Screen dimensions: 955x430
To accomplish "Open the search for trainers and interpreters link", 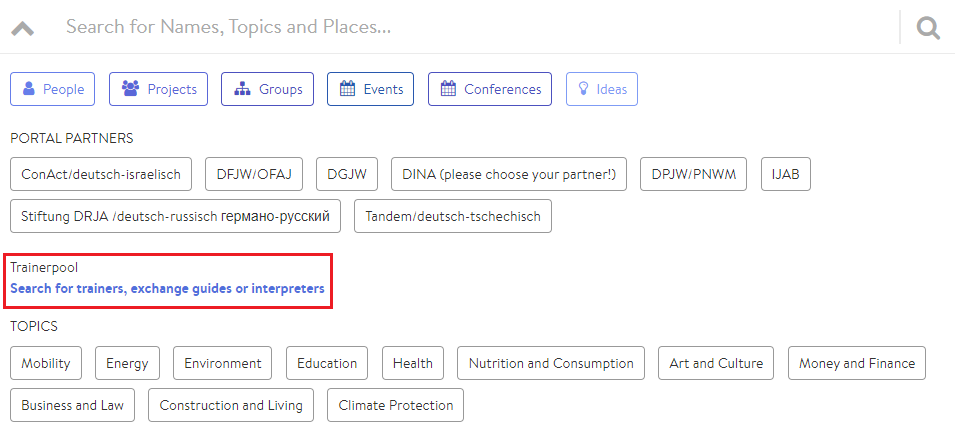I will point(167,288).
